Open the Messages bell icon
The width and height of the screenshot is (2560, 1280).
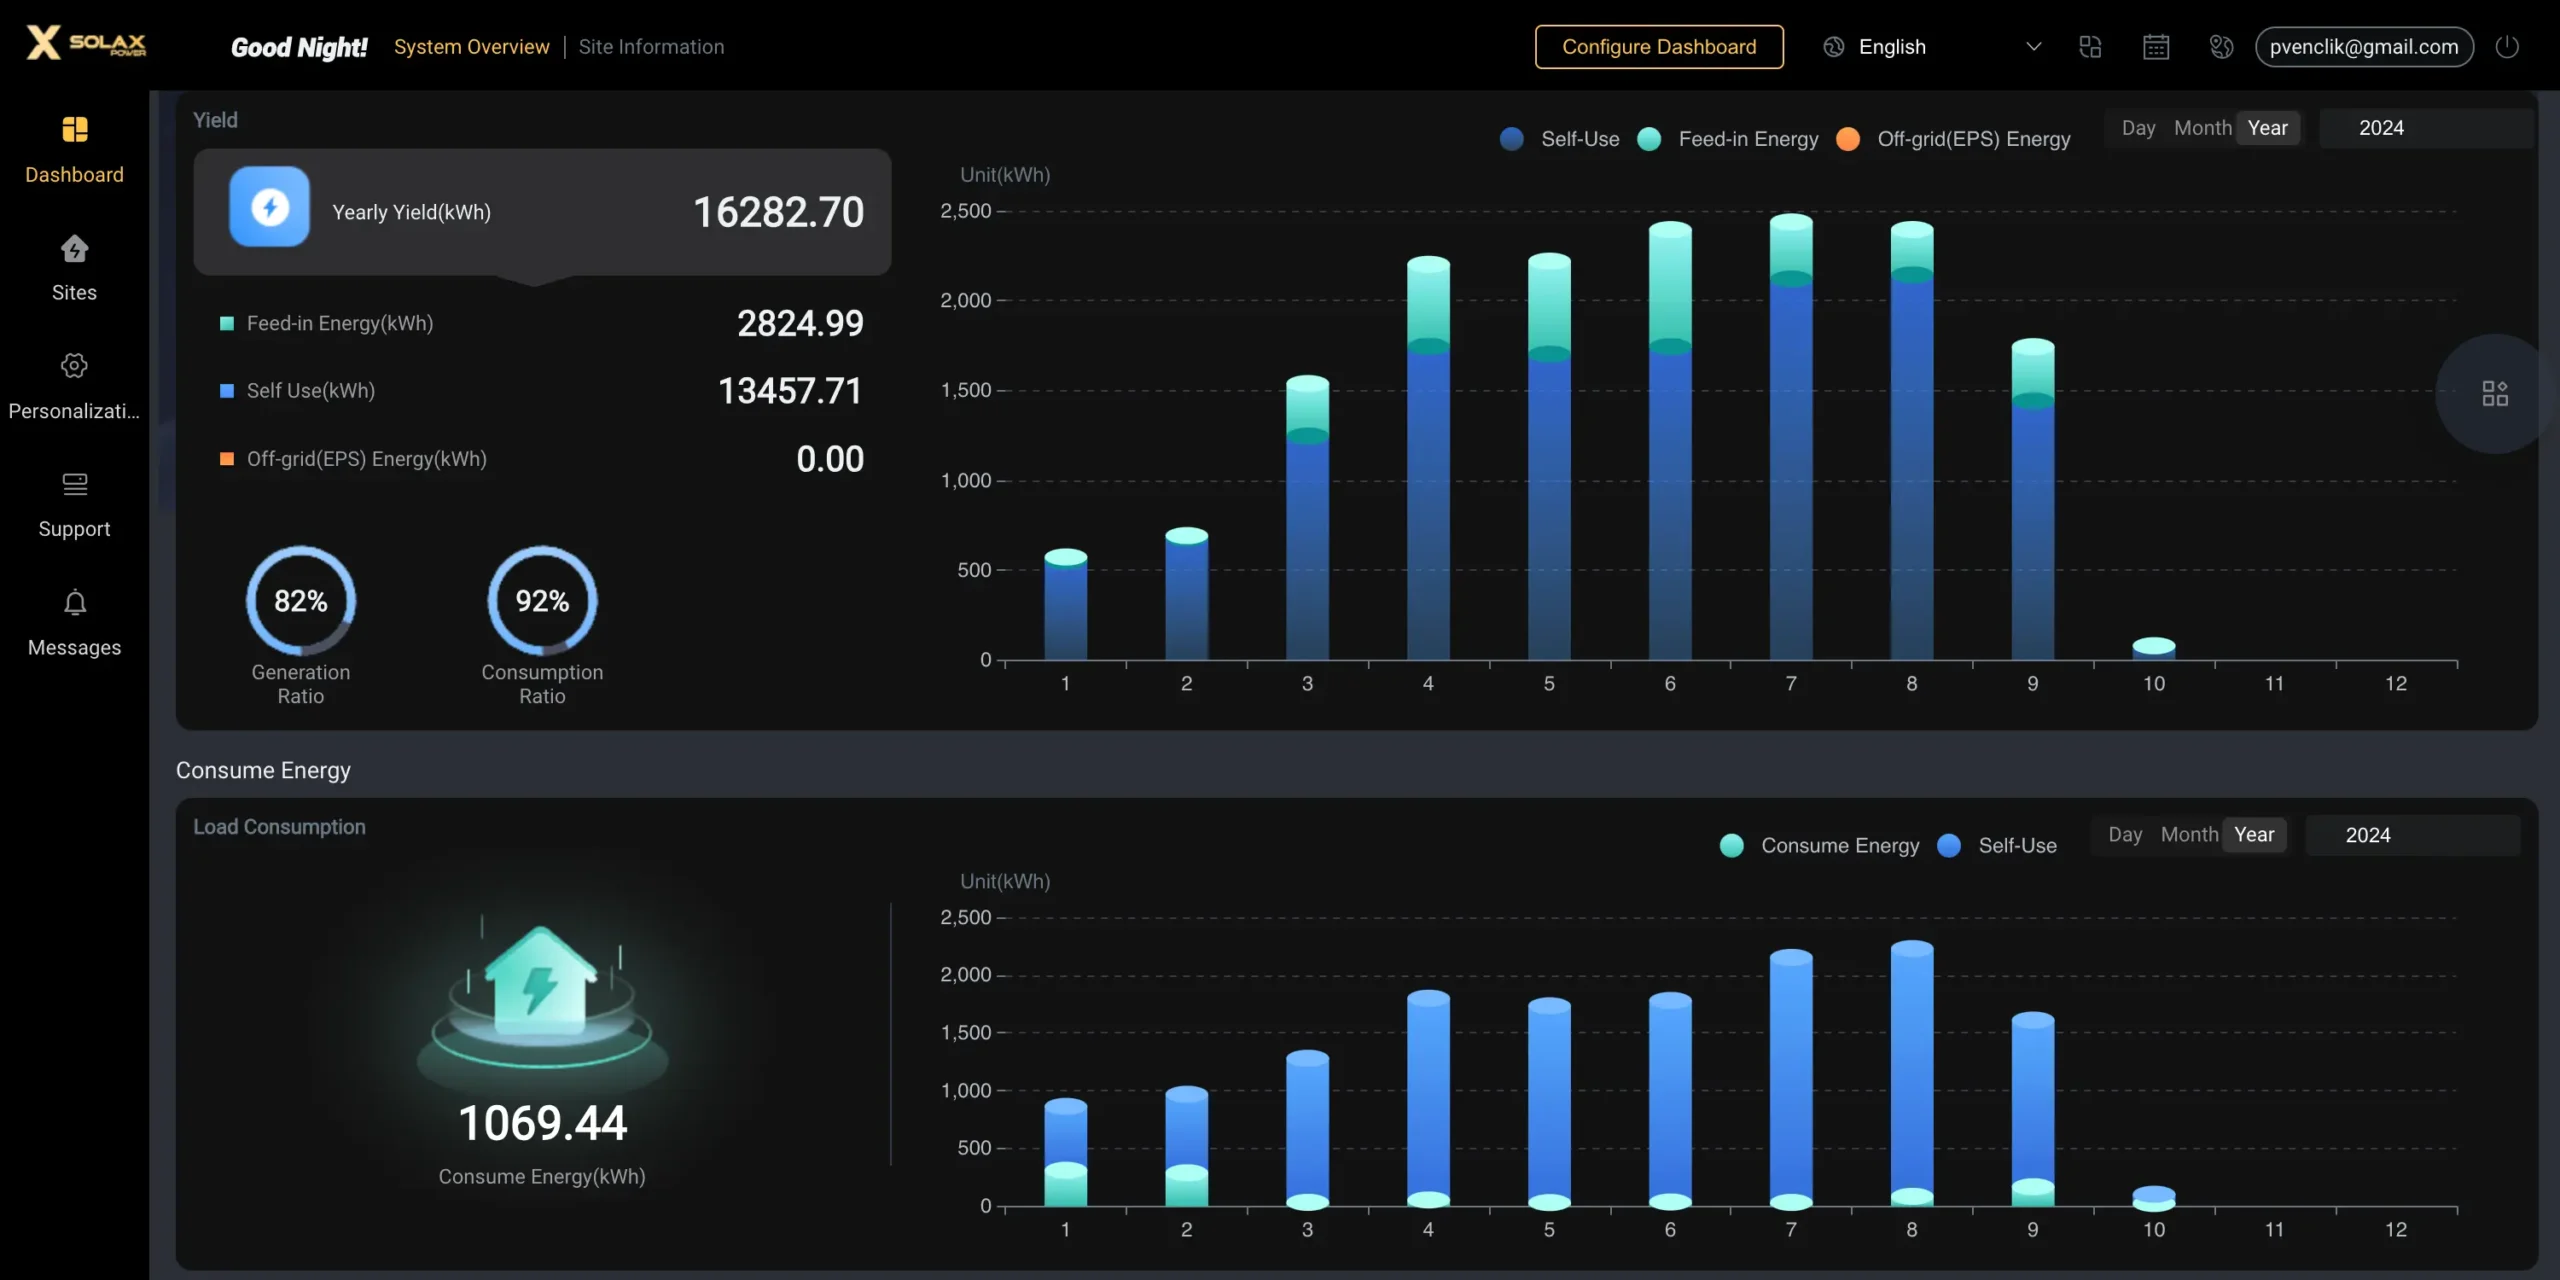pos(74,603)
